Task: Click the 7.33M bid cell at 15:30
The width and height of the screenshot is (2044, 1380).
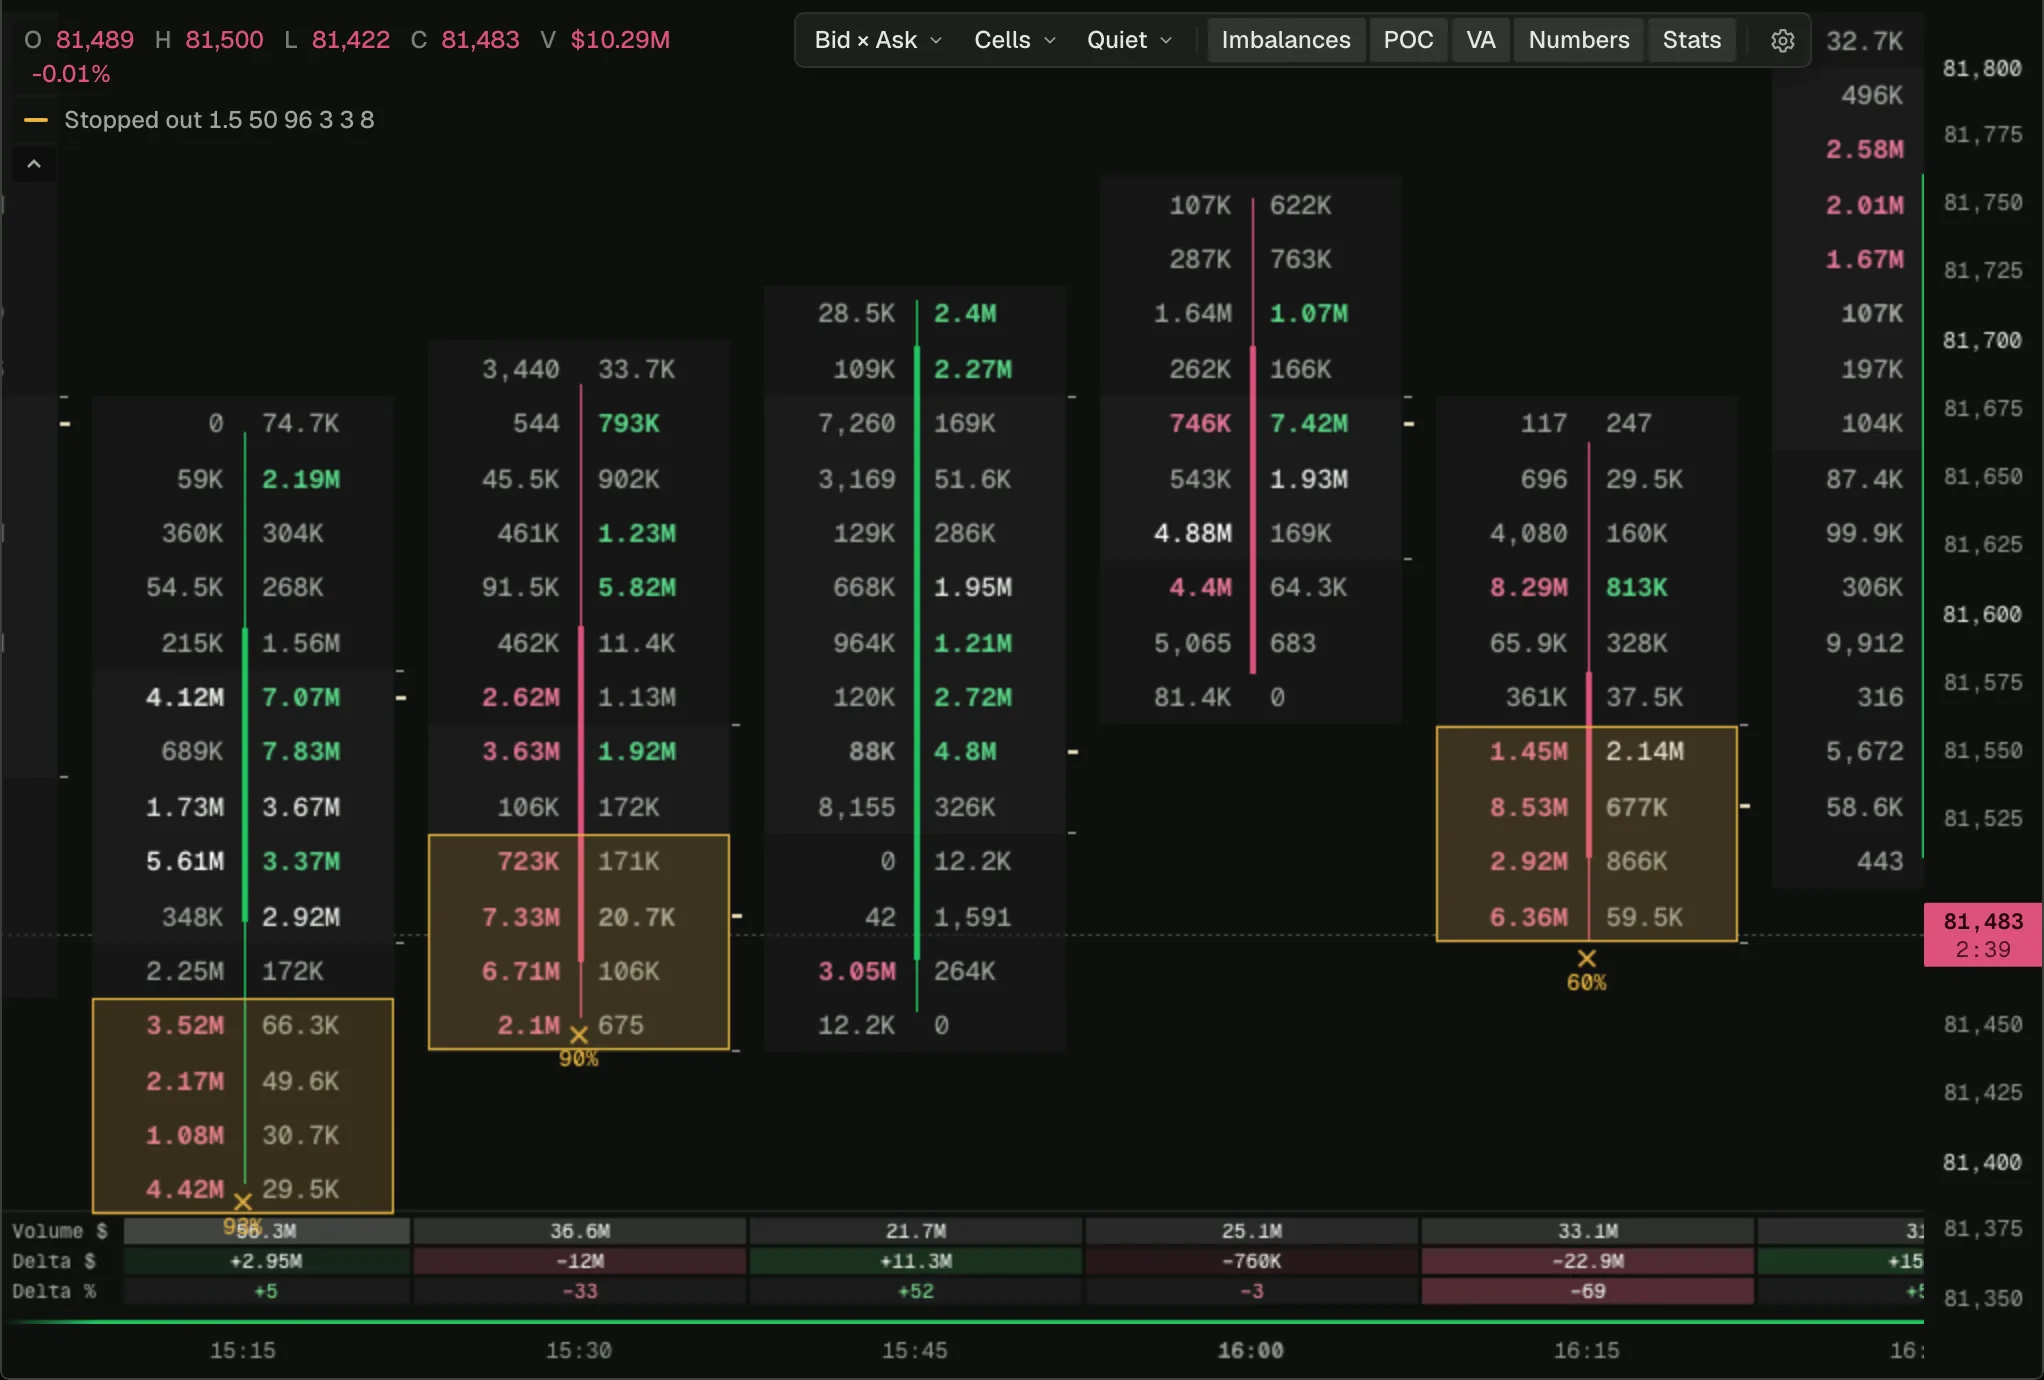Action: [x=520, y=918]
